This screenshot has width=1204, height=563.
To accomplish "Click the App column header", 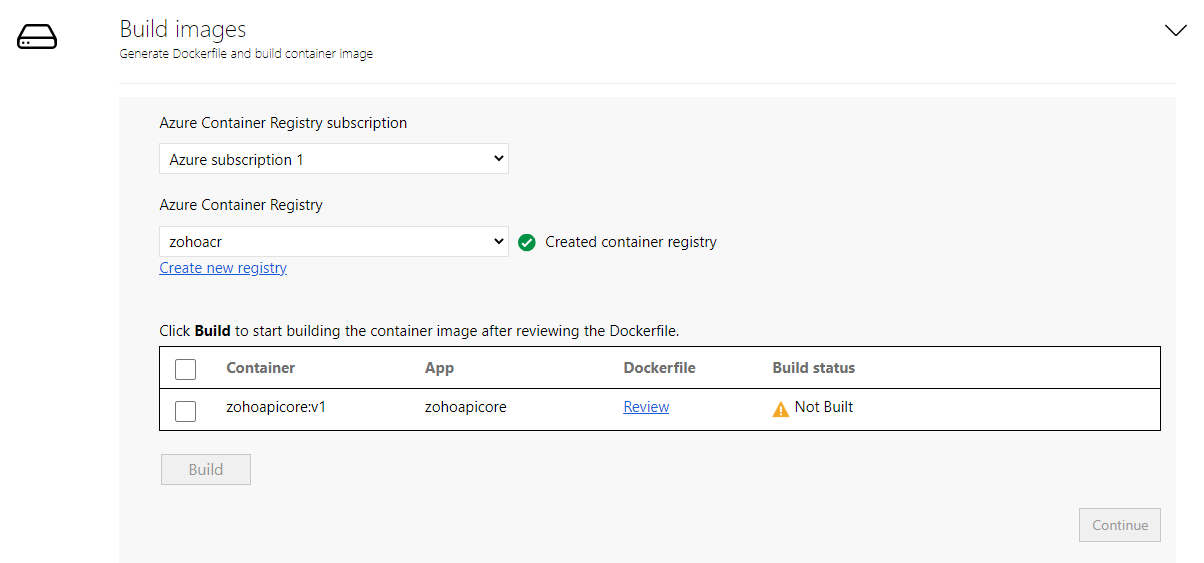I will (x=439, y=368).
